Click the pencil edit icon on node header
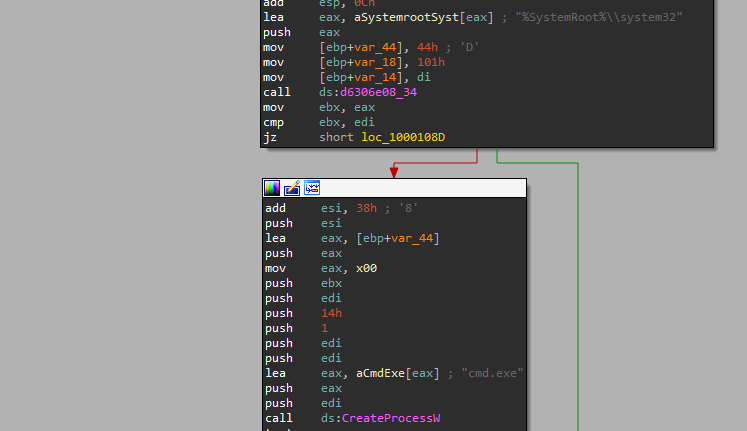 point(292,188)
